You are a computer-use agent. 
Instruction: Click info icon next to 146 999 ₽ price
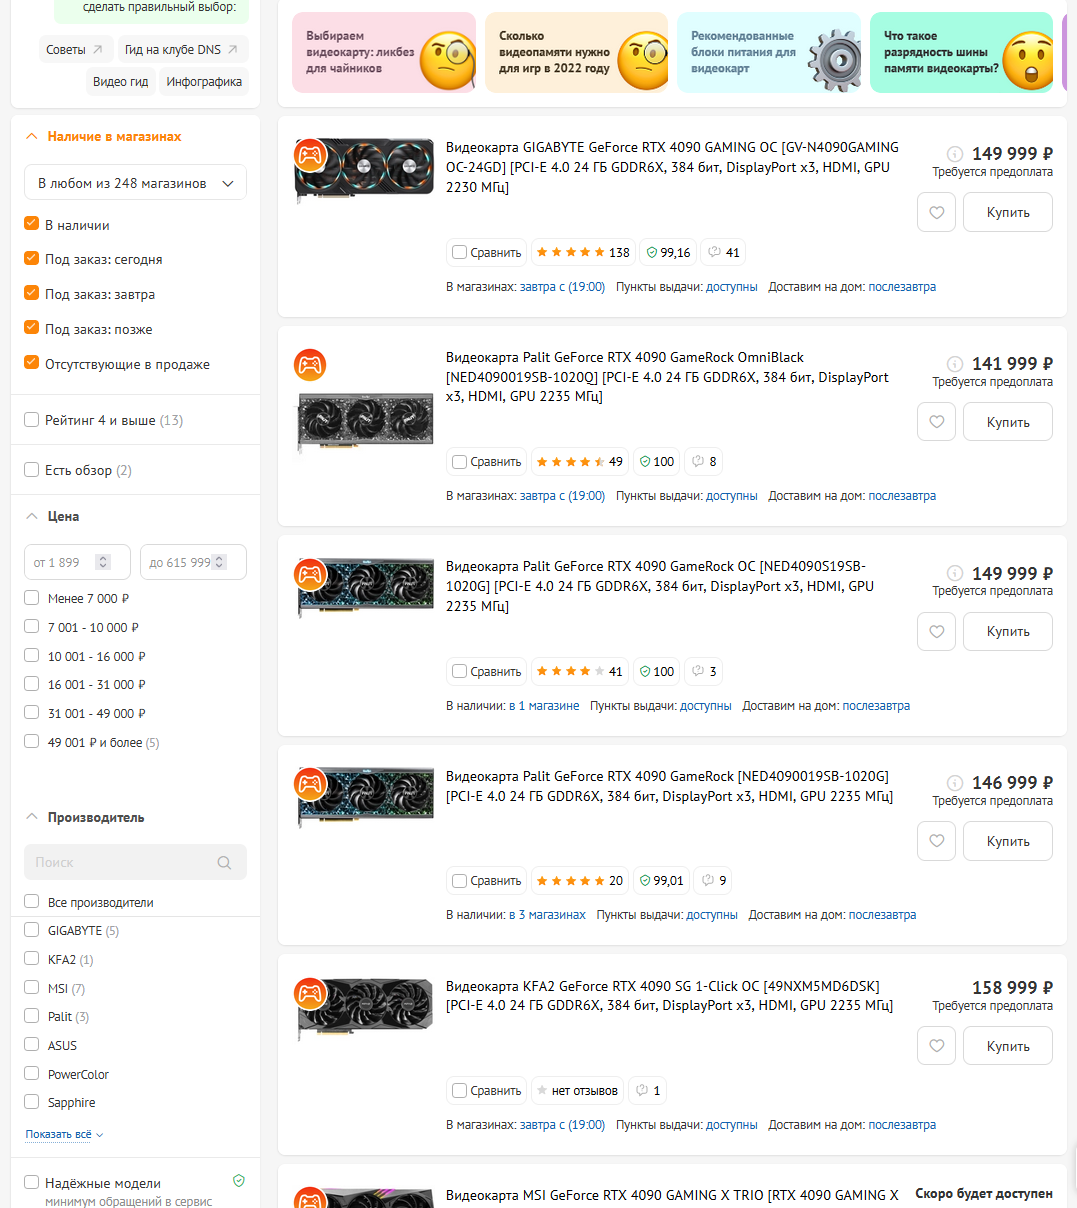click(955, 783)
